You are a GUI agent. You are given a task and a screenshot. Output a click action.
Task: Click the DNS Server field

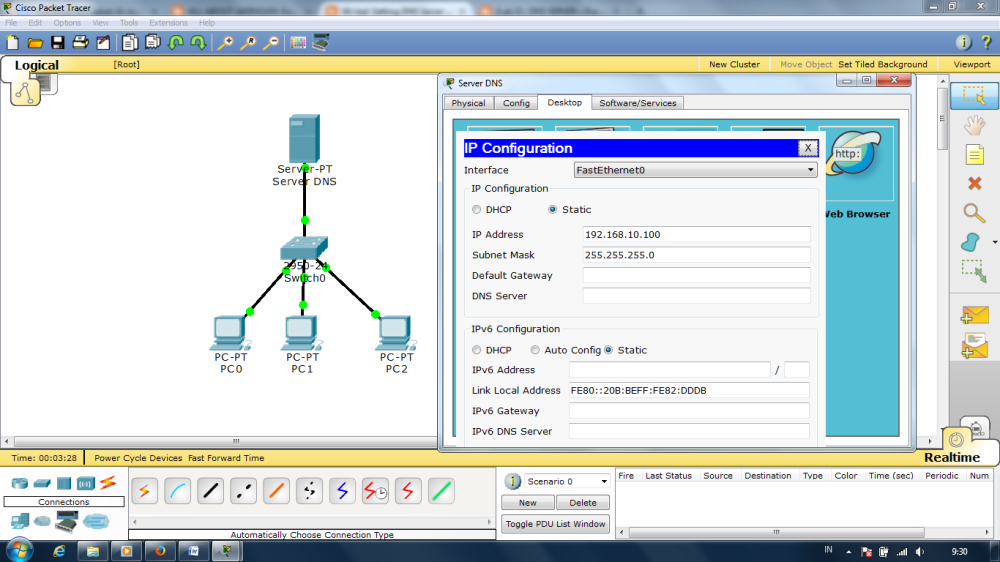tap(696, 295)
